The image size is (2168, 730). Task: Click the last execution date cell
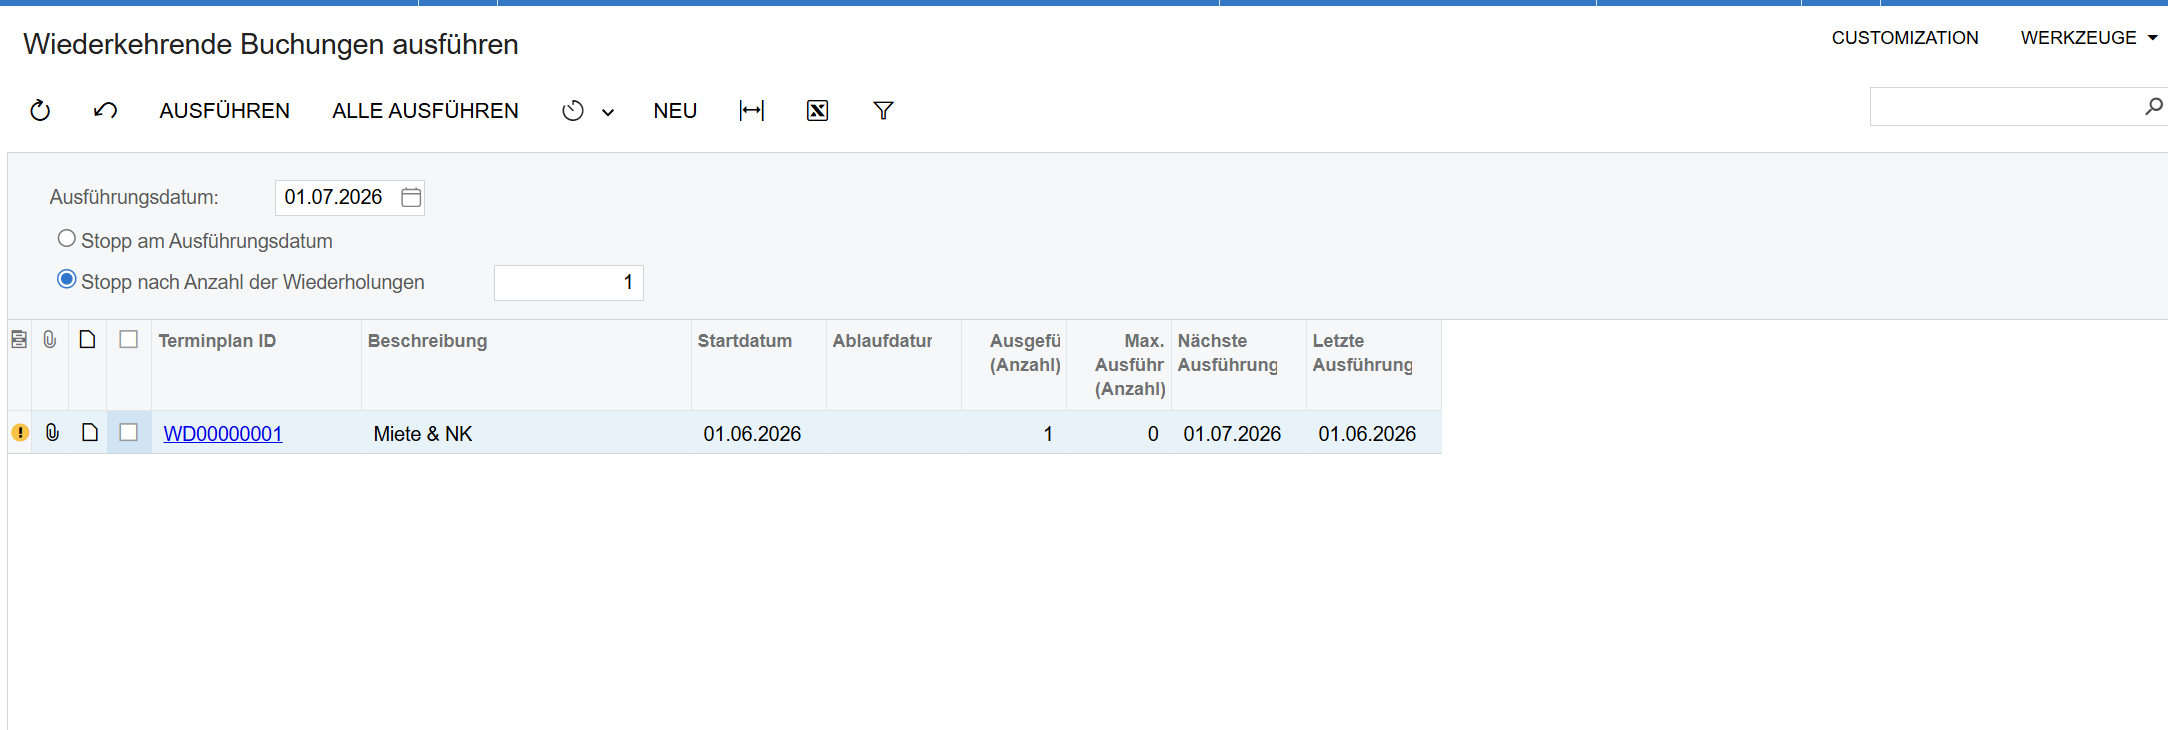[x=1374, y=433]
